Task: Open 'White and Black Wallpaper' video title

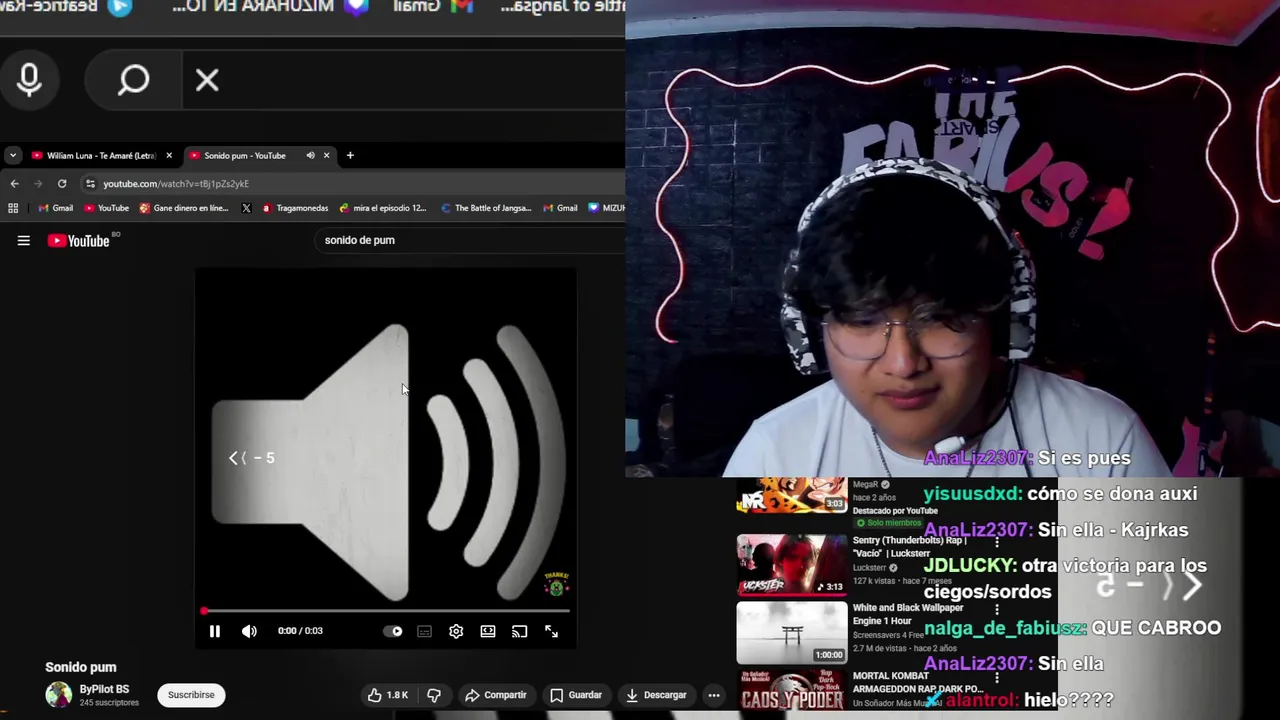Action: point(908,614)
